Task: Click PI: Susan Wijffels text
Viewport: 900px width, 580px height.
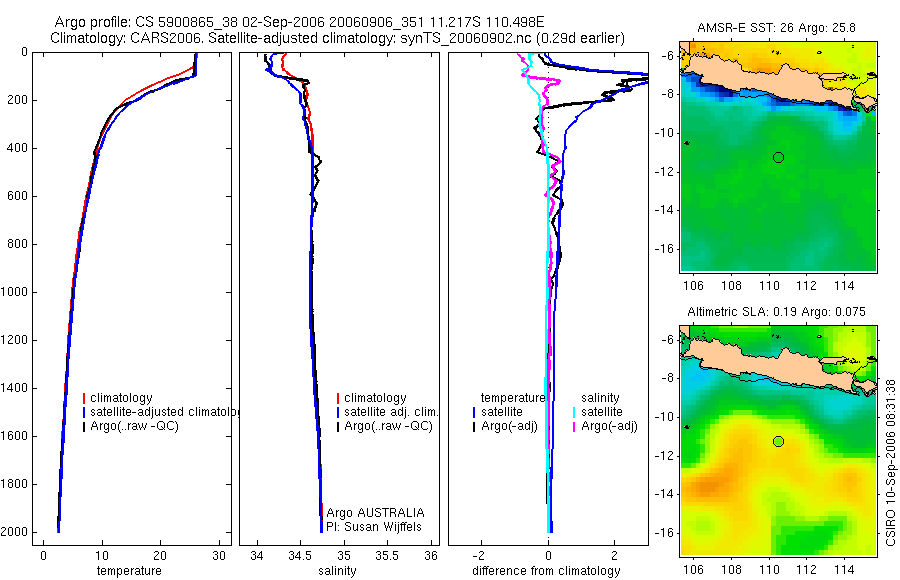Action: coord(374,527)
